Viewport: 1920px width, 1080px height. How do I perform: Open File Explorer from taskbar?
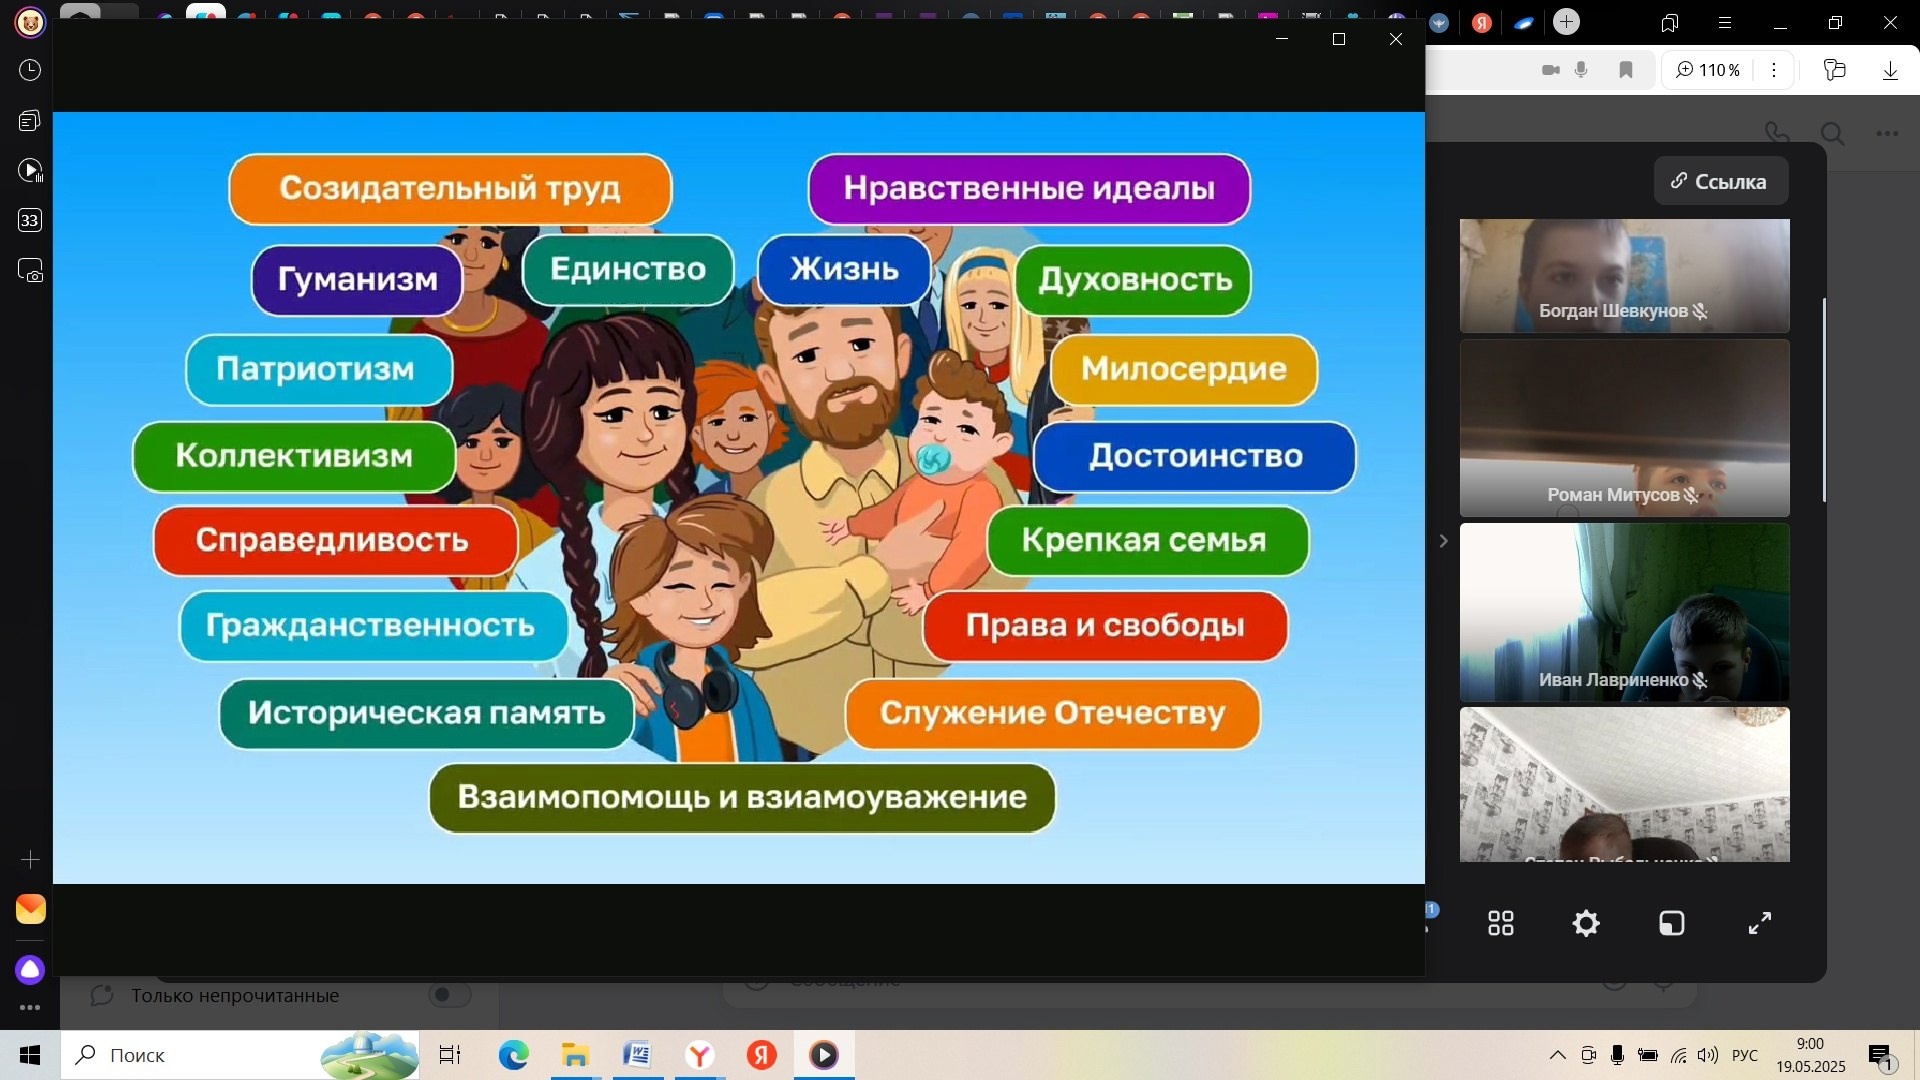click(x=575, y=1055)
